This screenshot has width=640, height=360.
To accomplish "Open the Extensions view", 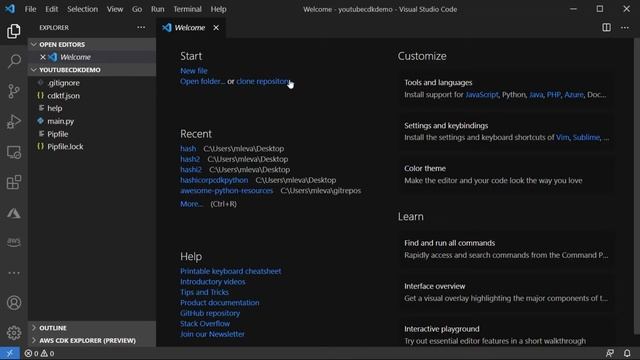I will (x=13, y=182).
